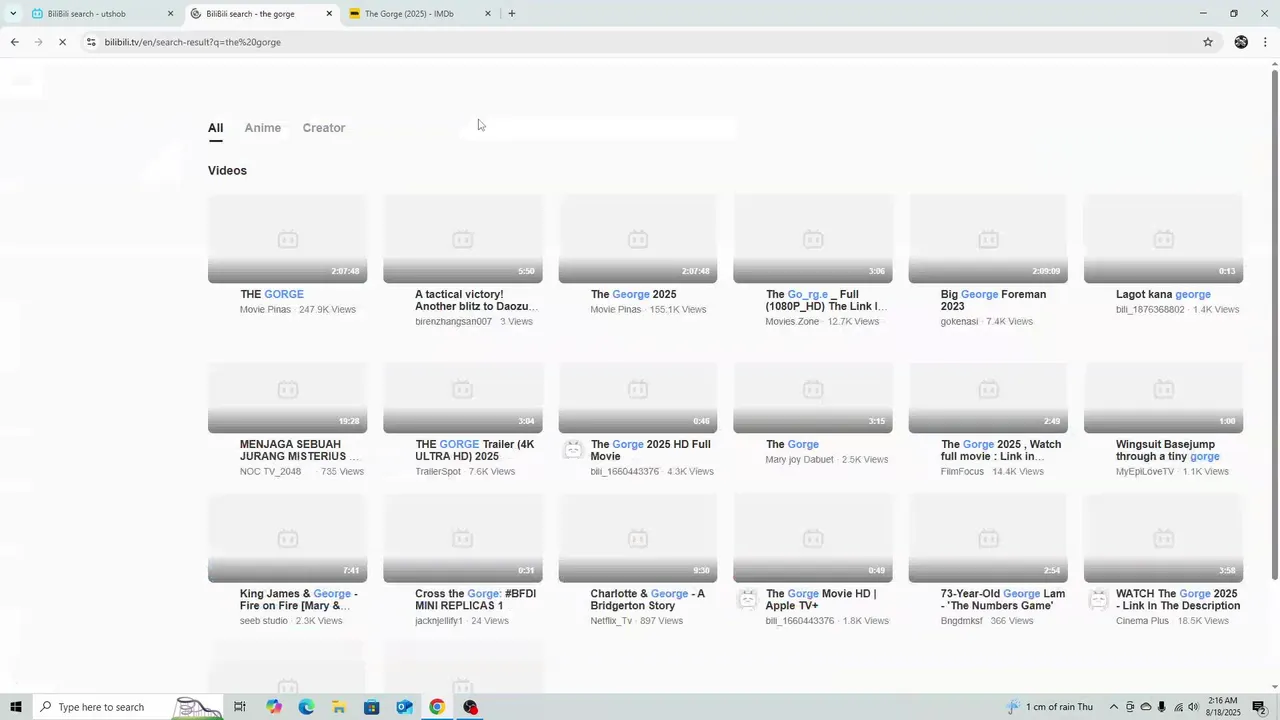Open the Windows Start menu
This screenshot has height=720, width=1280.
coord(15,707)
